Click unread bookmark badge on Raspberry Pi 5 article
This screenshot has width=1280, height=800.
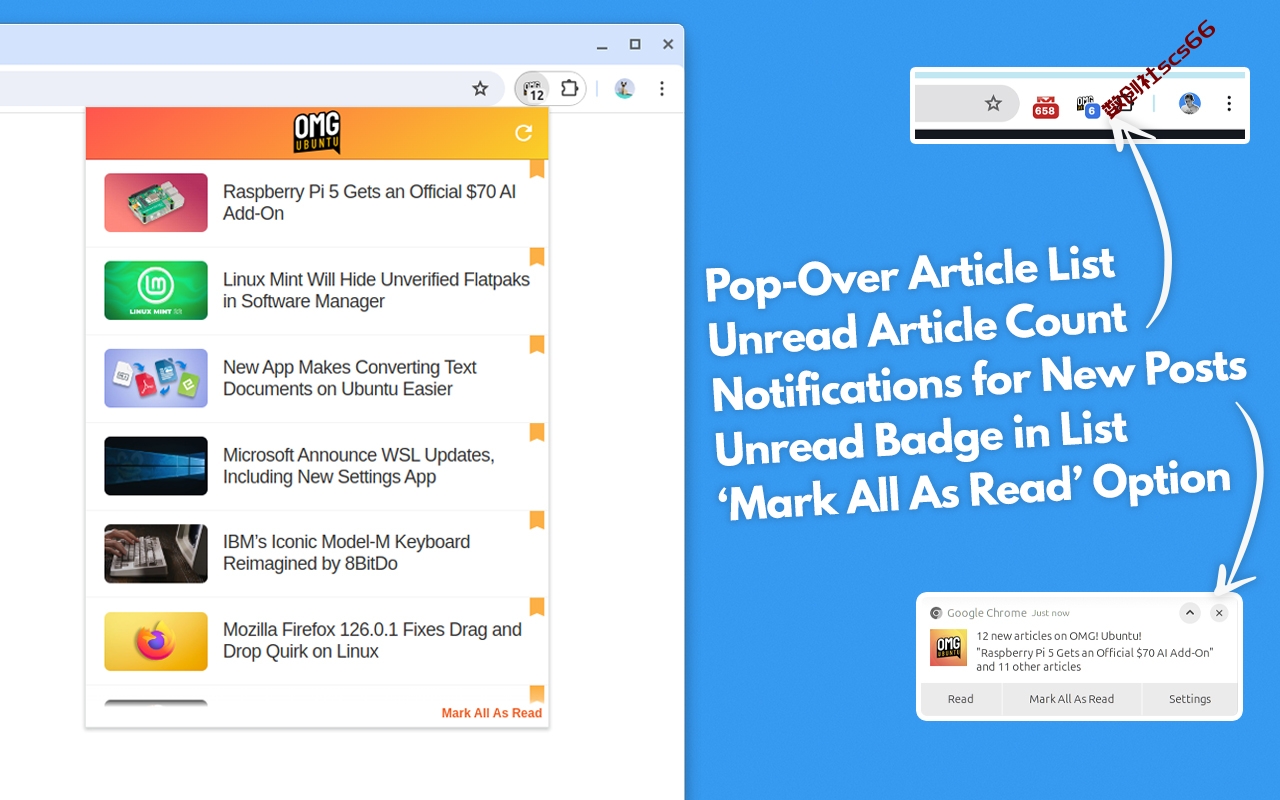[x=537, y=169]
